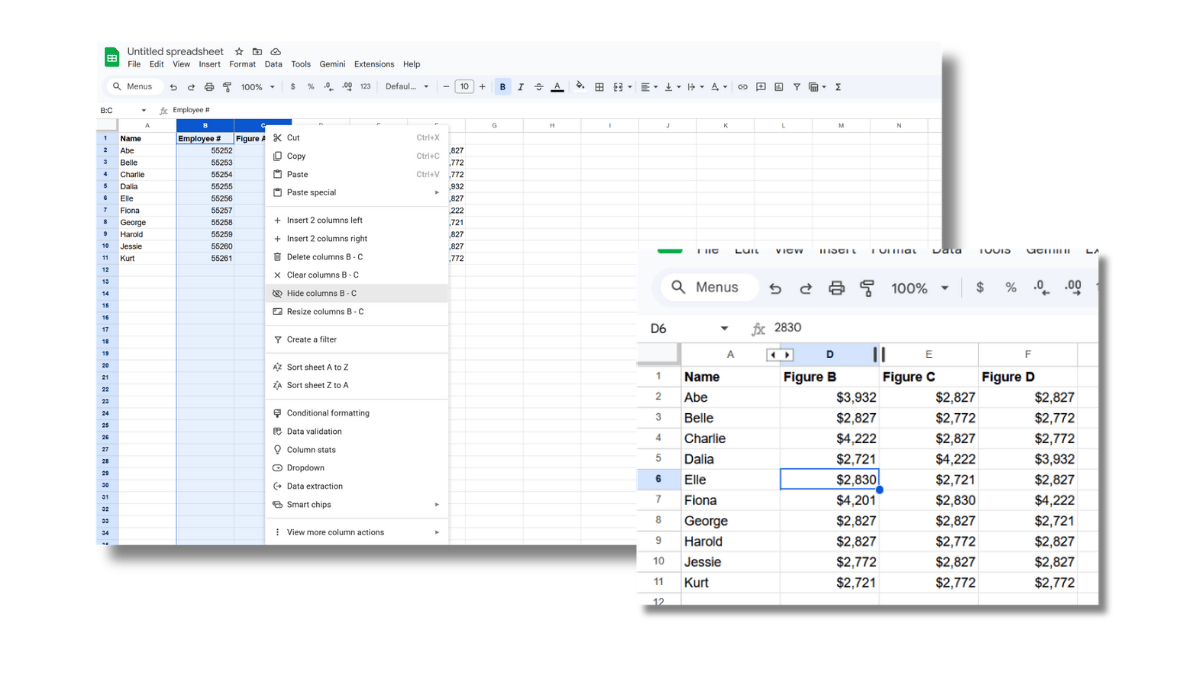Choose Cut from the context menu
This screenshot has width=1200, height=675.
coord(356,138)
